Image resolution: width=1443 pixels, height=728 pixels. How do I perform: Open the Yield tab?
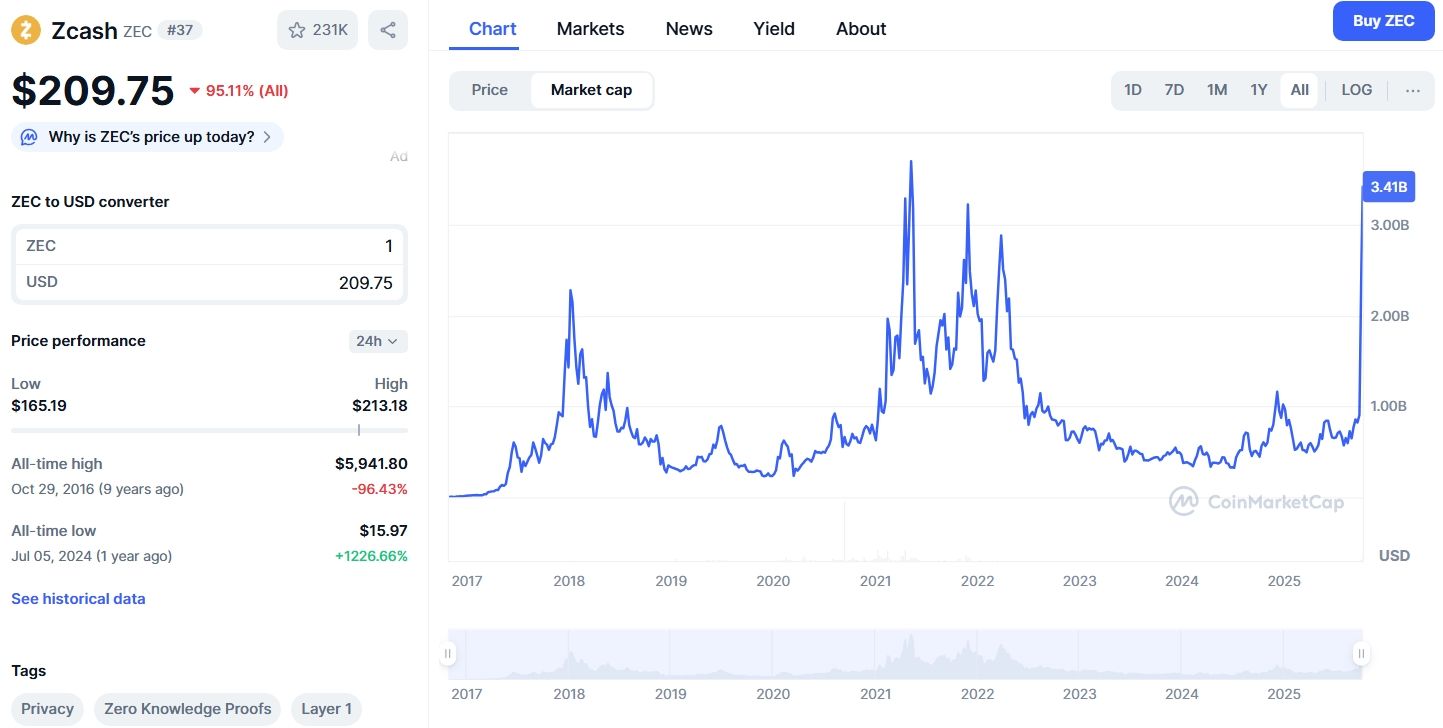tap(774, 29)
